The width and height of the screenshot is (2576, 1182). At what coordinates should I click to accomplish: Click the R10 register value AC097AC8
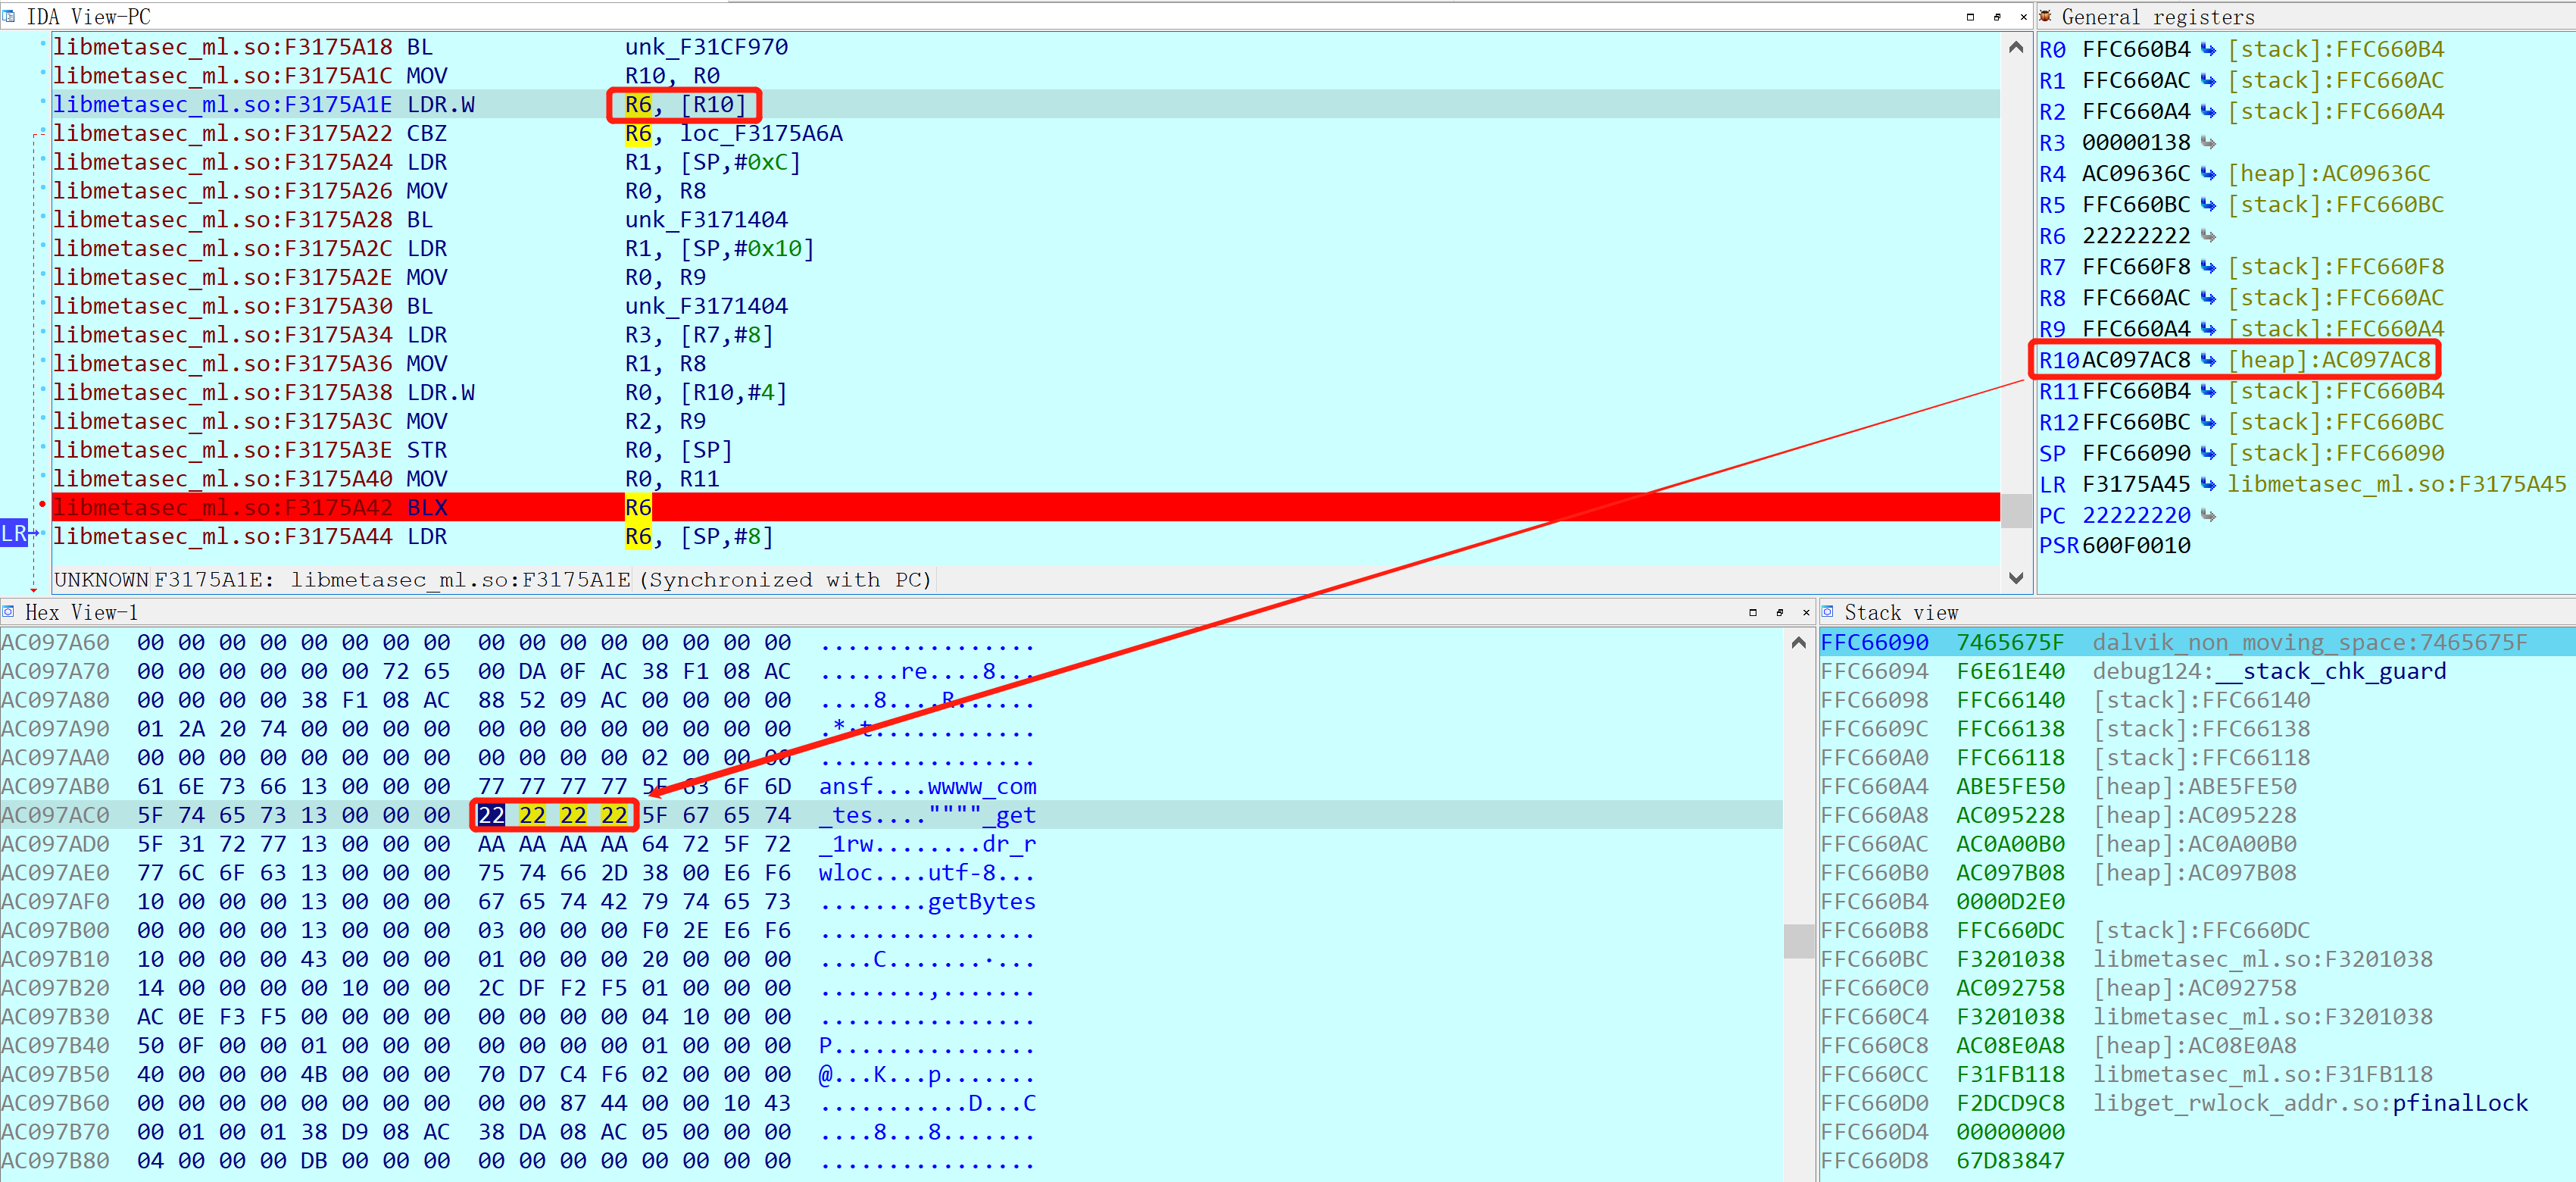click(x=2135, y=360)
